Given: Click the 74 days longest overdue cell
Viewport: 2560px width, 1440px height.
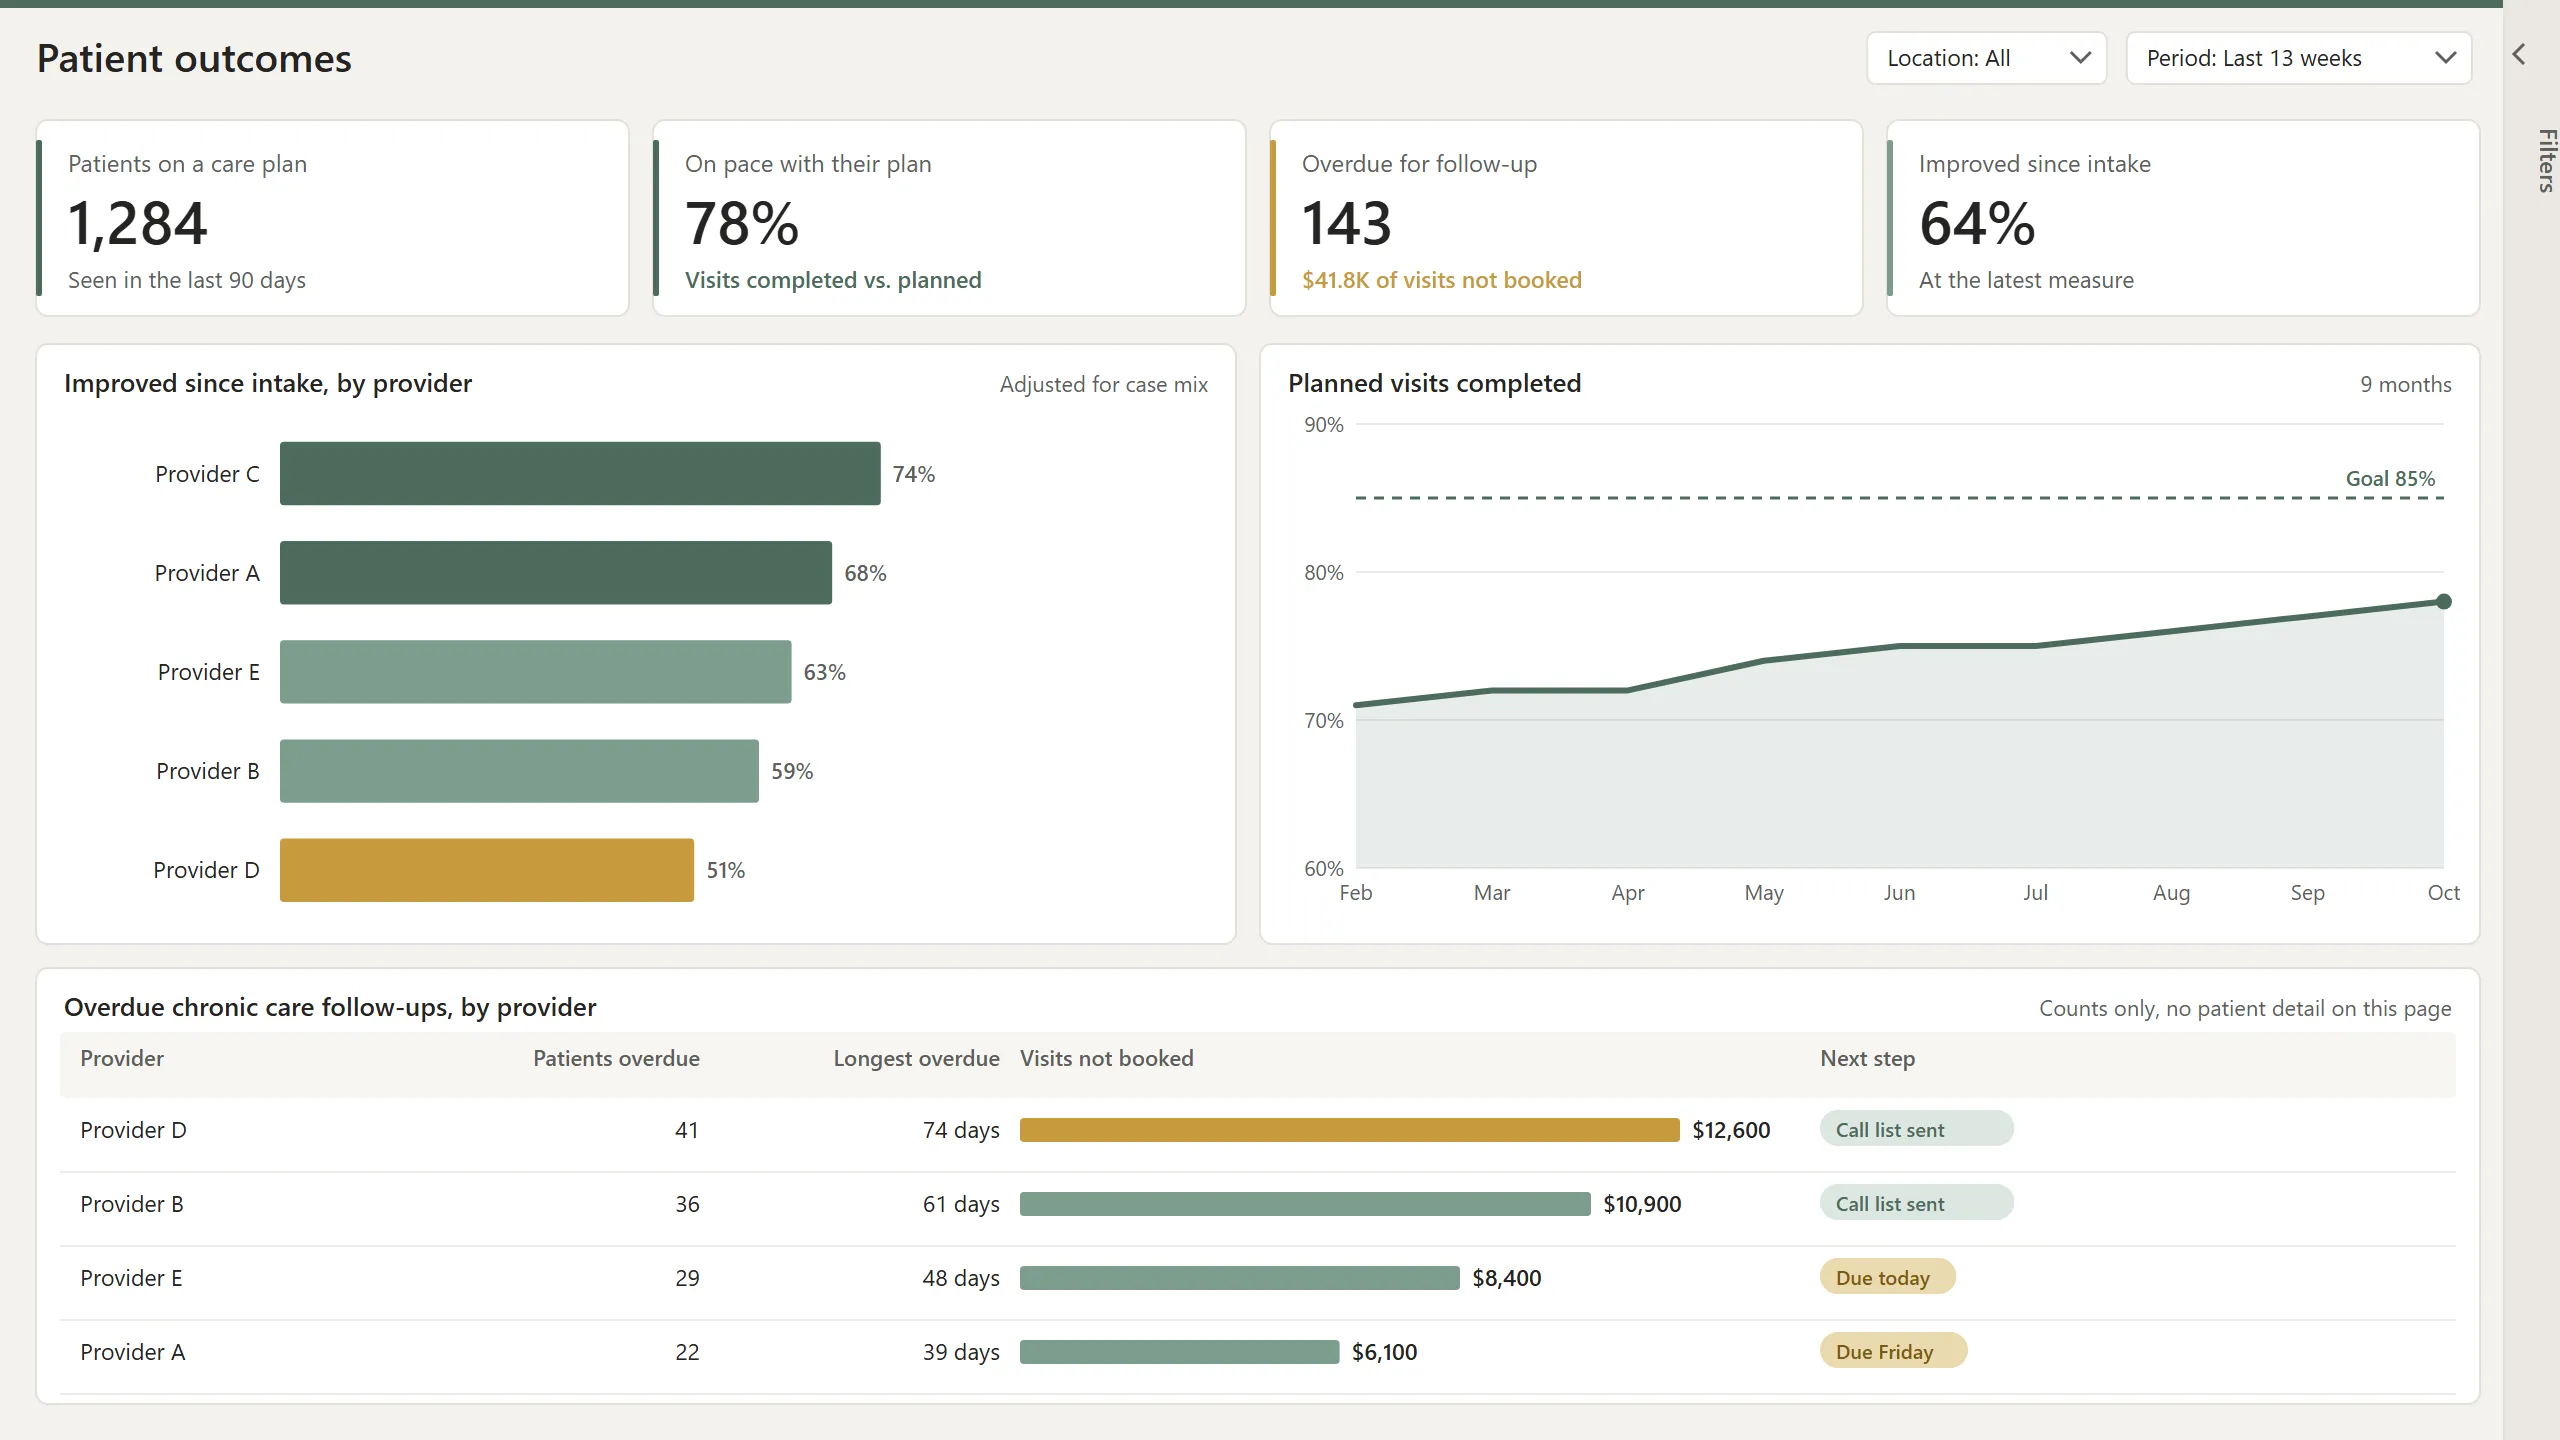Looking at the screenshot, I should (x=961, y=1130).
